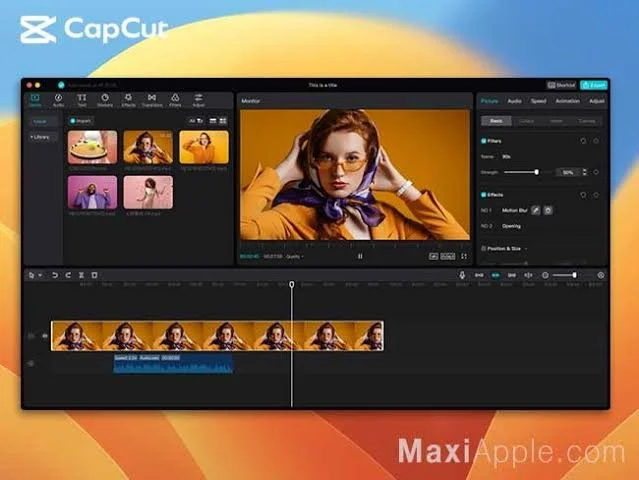
Task: Open the Quality dropdown in Monitor
Action: (x=295, y=257)
